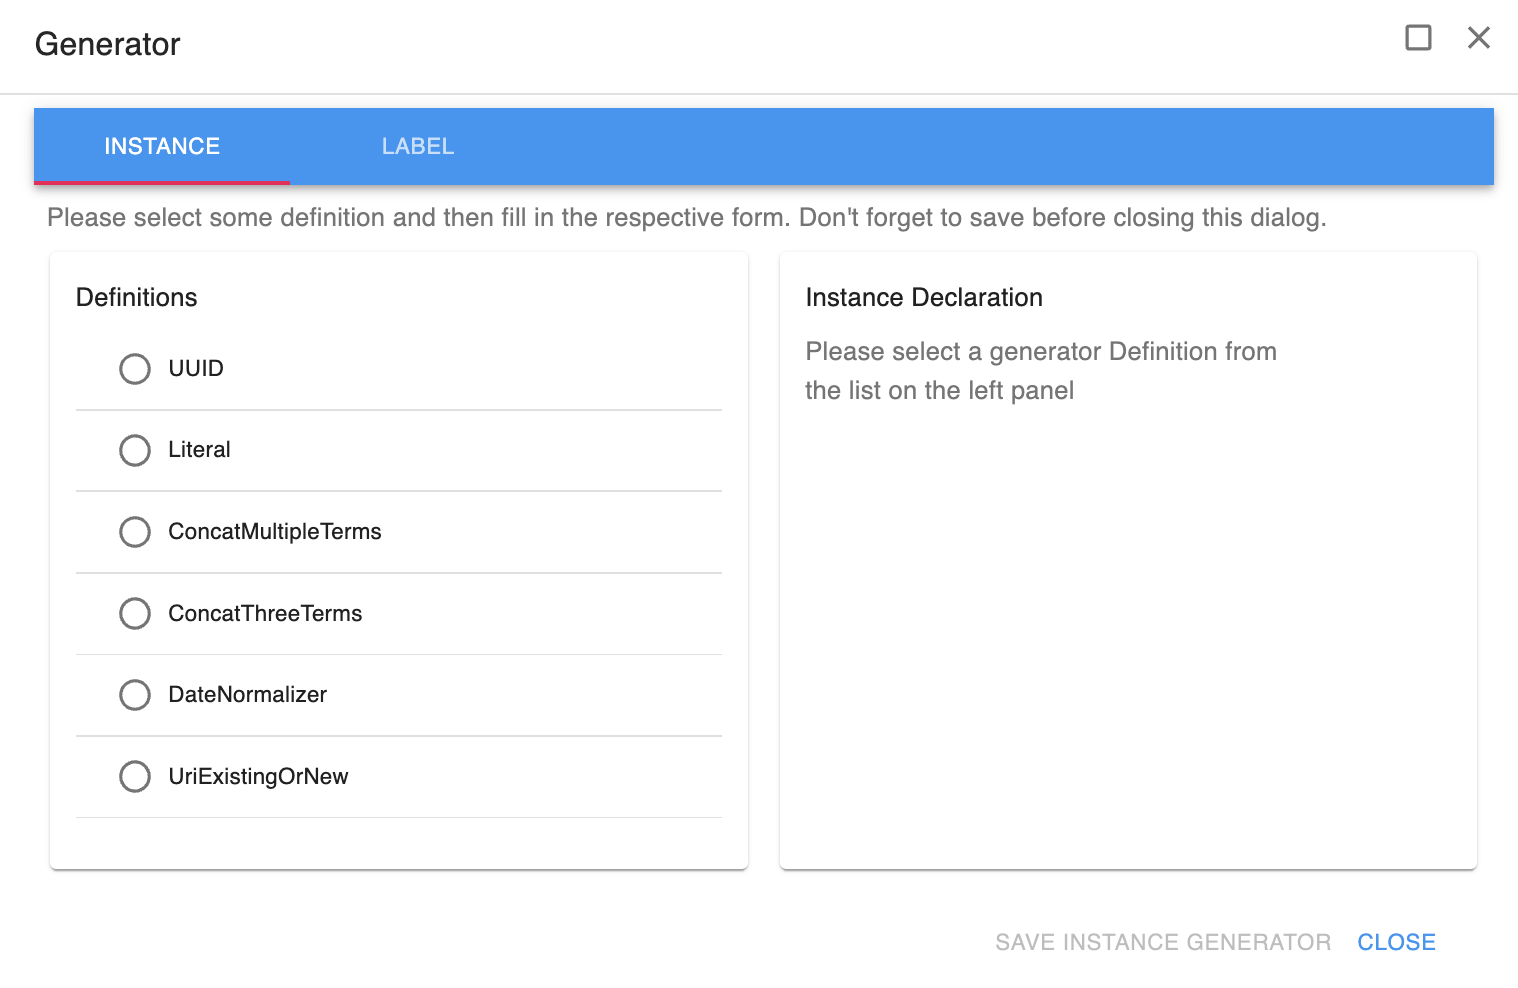Open the LABEL tab
This screenshot has height=988, width=1518.
(x=418, y=146)
